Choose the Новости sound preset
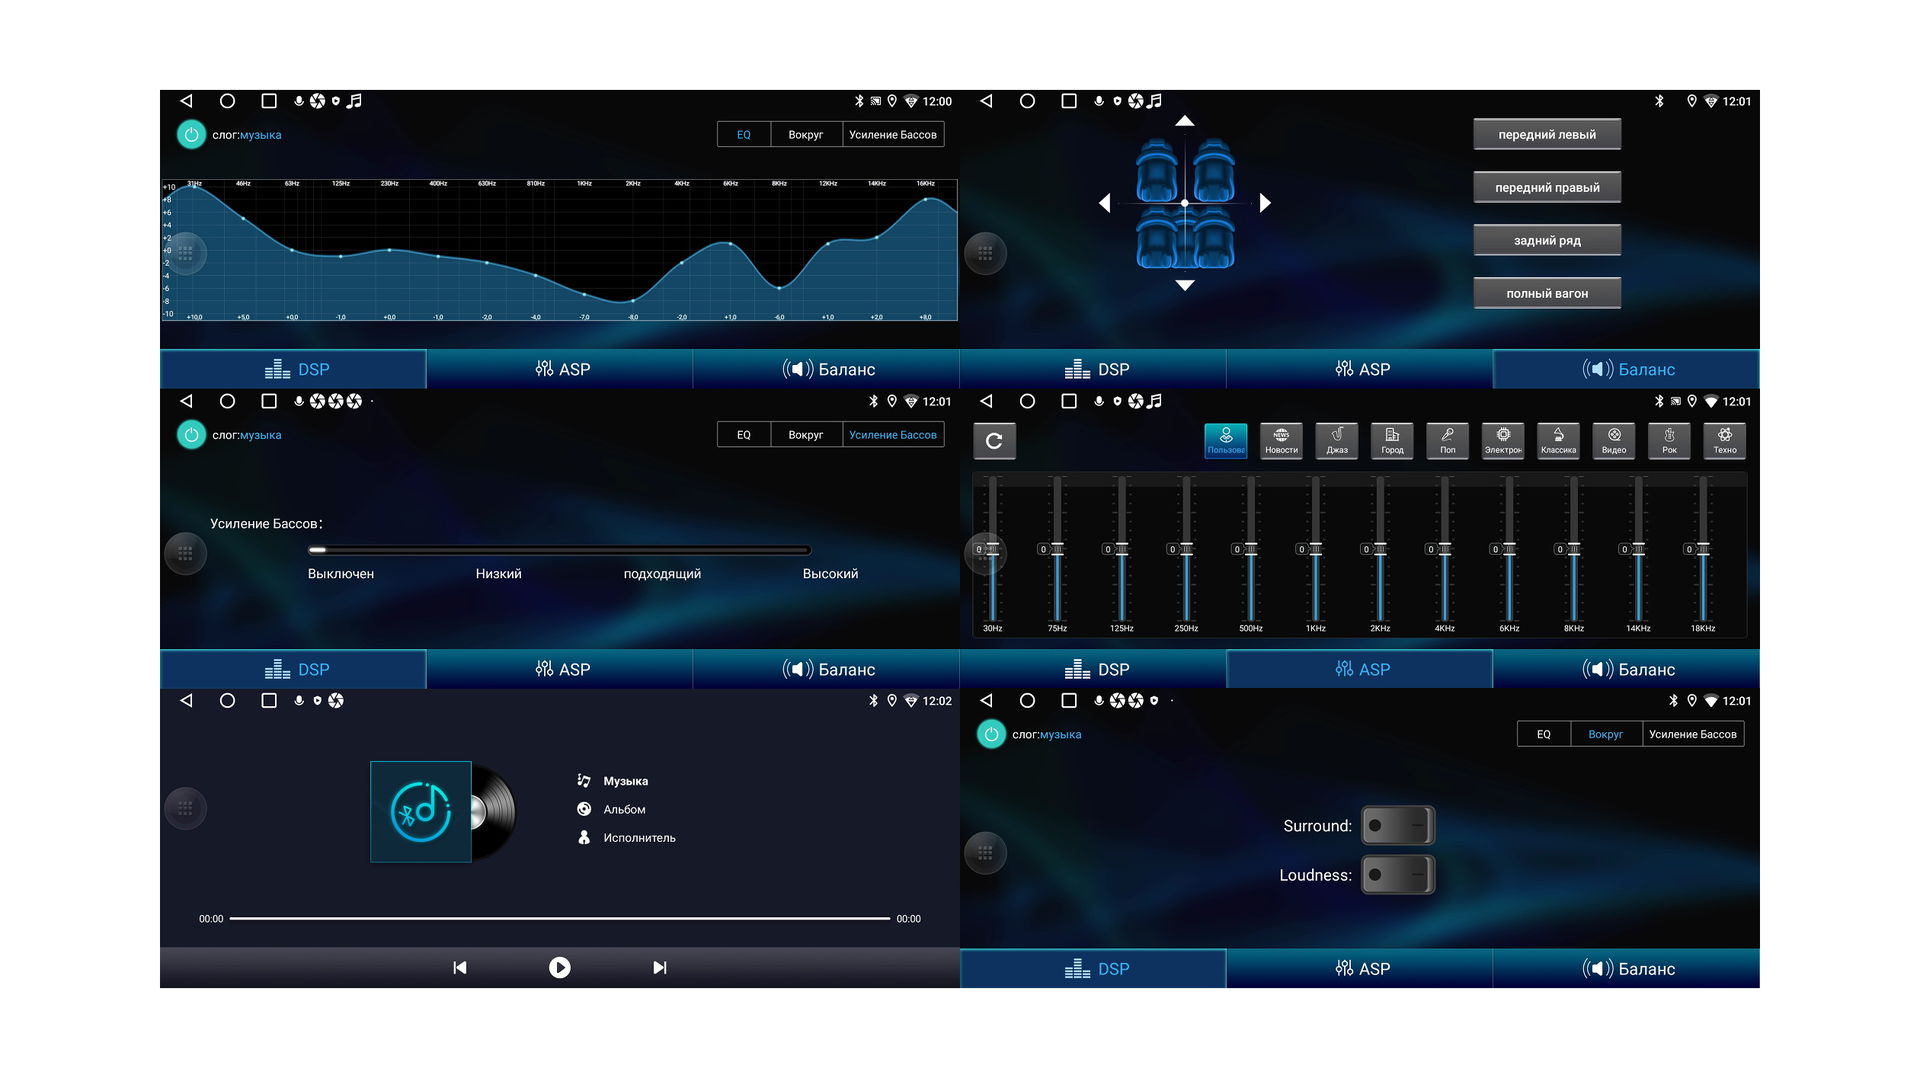This screenshot has height=1078, width=1920. pyautogui.click(x=1281, y=440)
